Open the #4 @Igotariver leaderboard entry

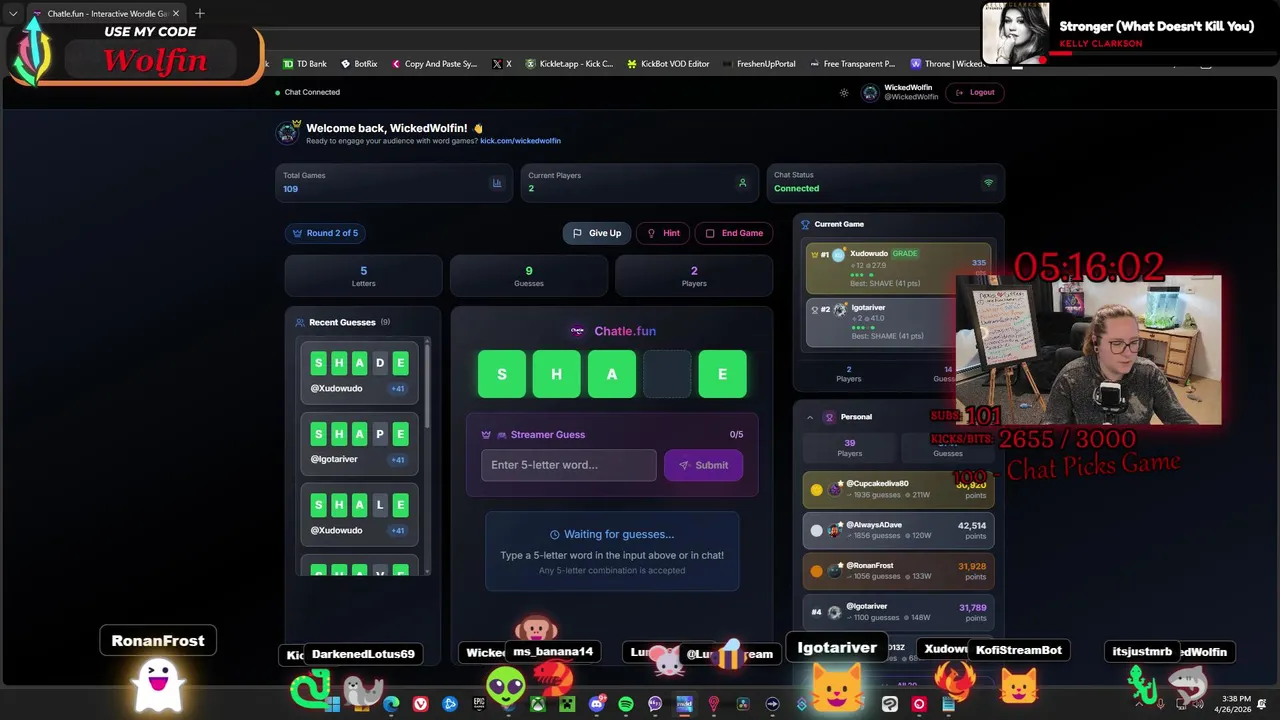(898, 611)
